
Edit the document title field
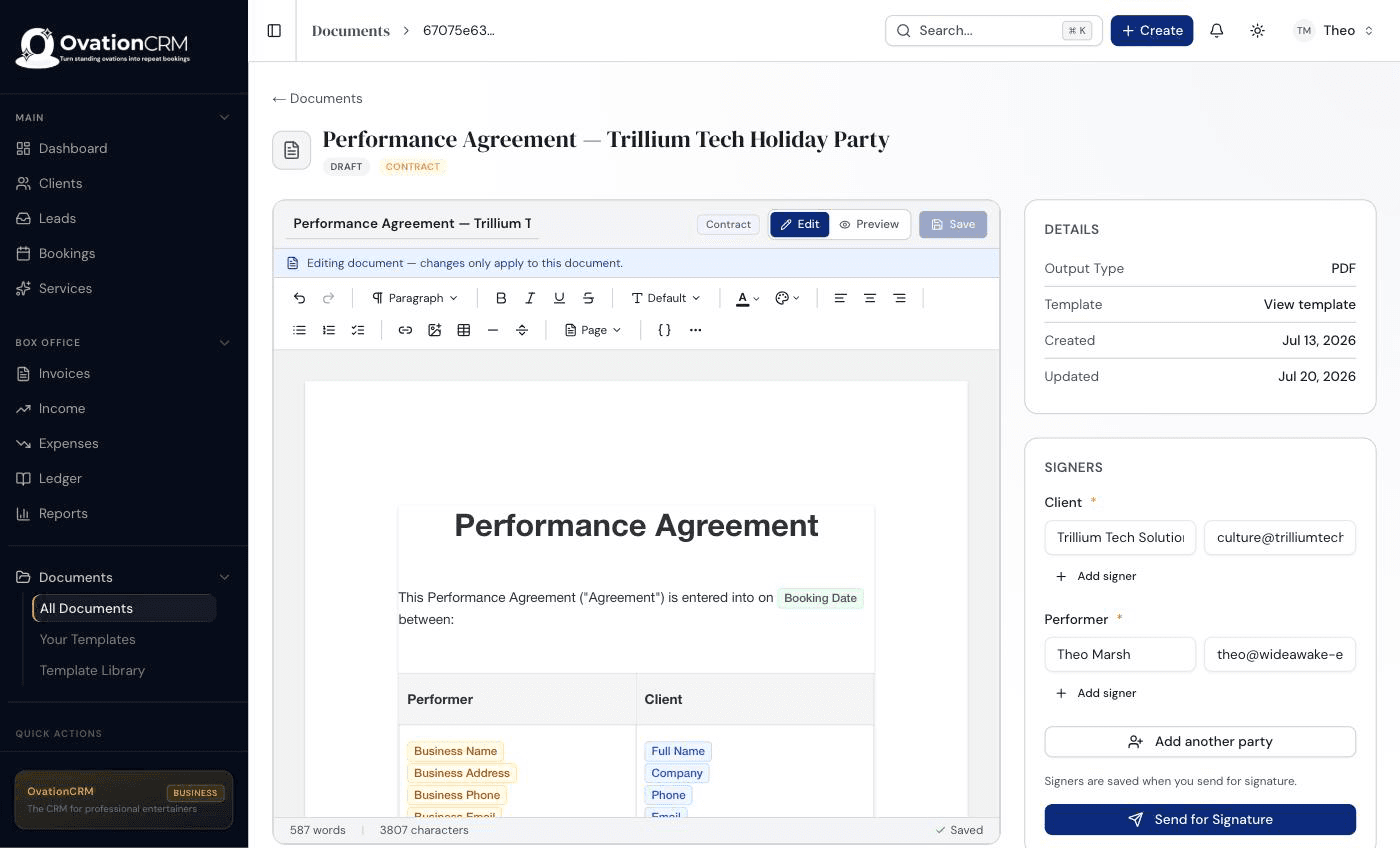pyautogui.click(x=412, y=224)
